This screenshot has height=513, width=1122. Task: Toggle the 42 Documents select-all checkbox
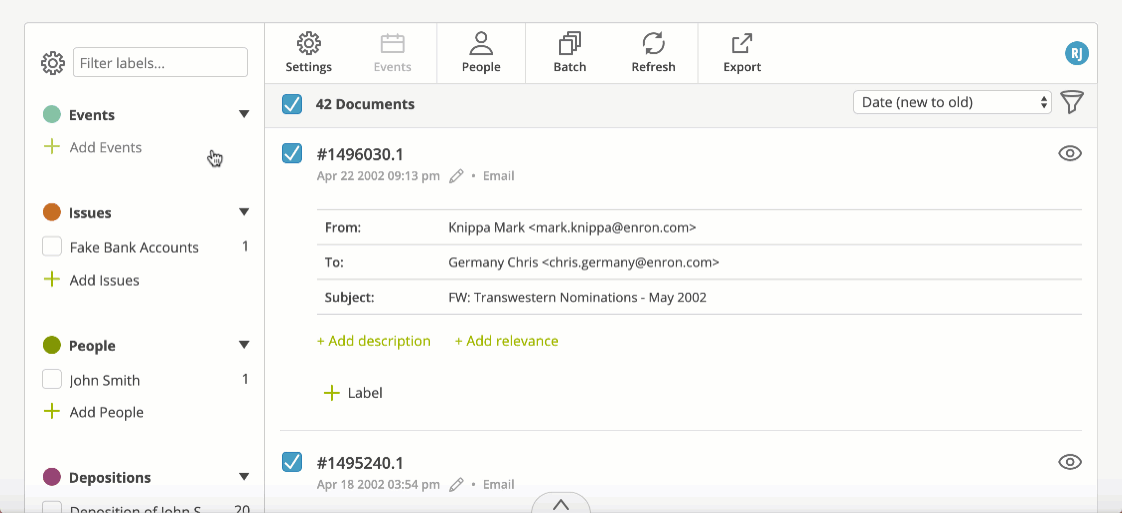coord(292,104)
